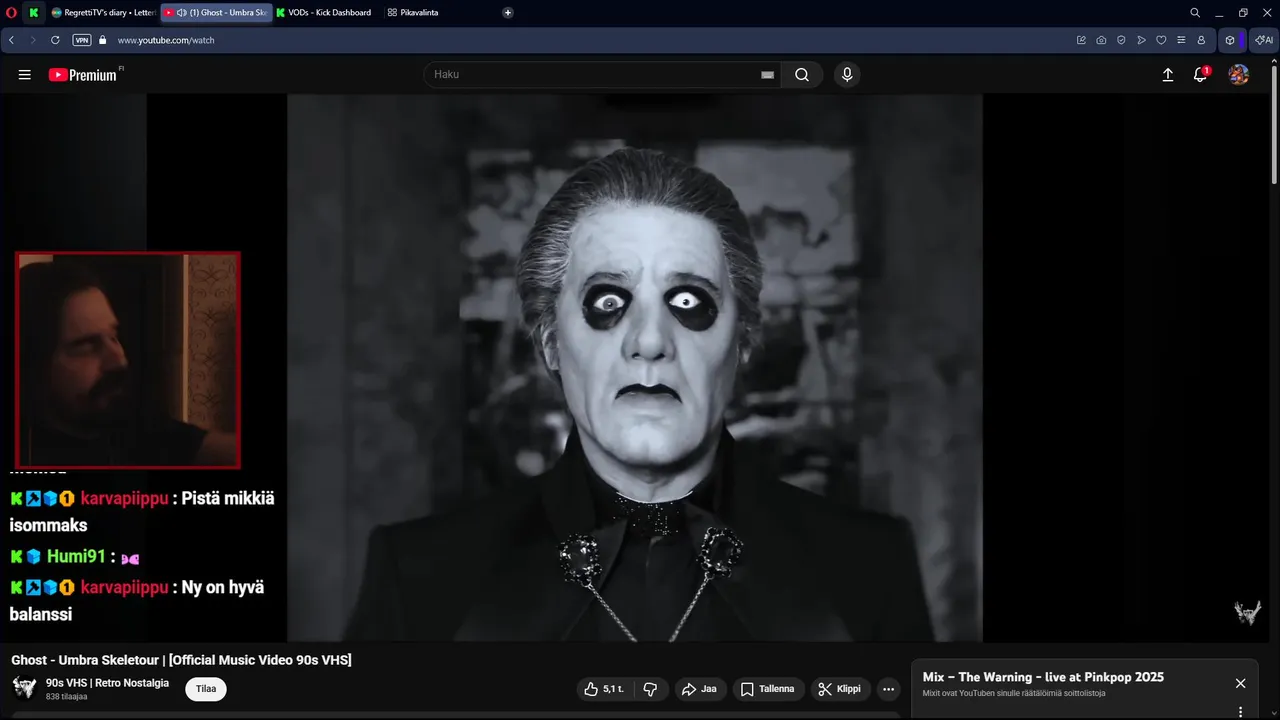Open Mix – The Warning live at Pinkpop playlist
This screenshot has height=720, width=1280.
(x=1043, y=677)
